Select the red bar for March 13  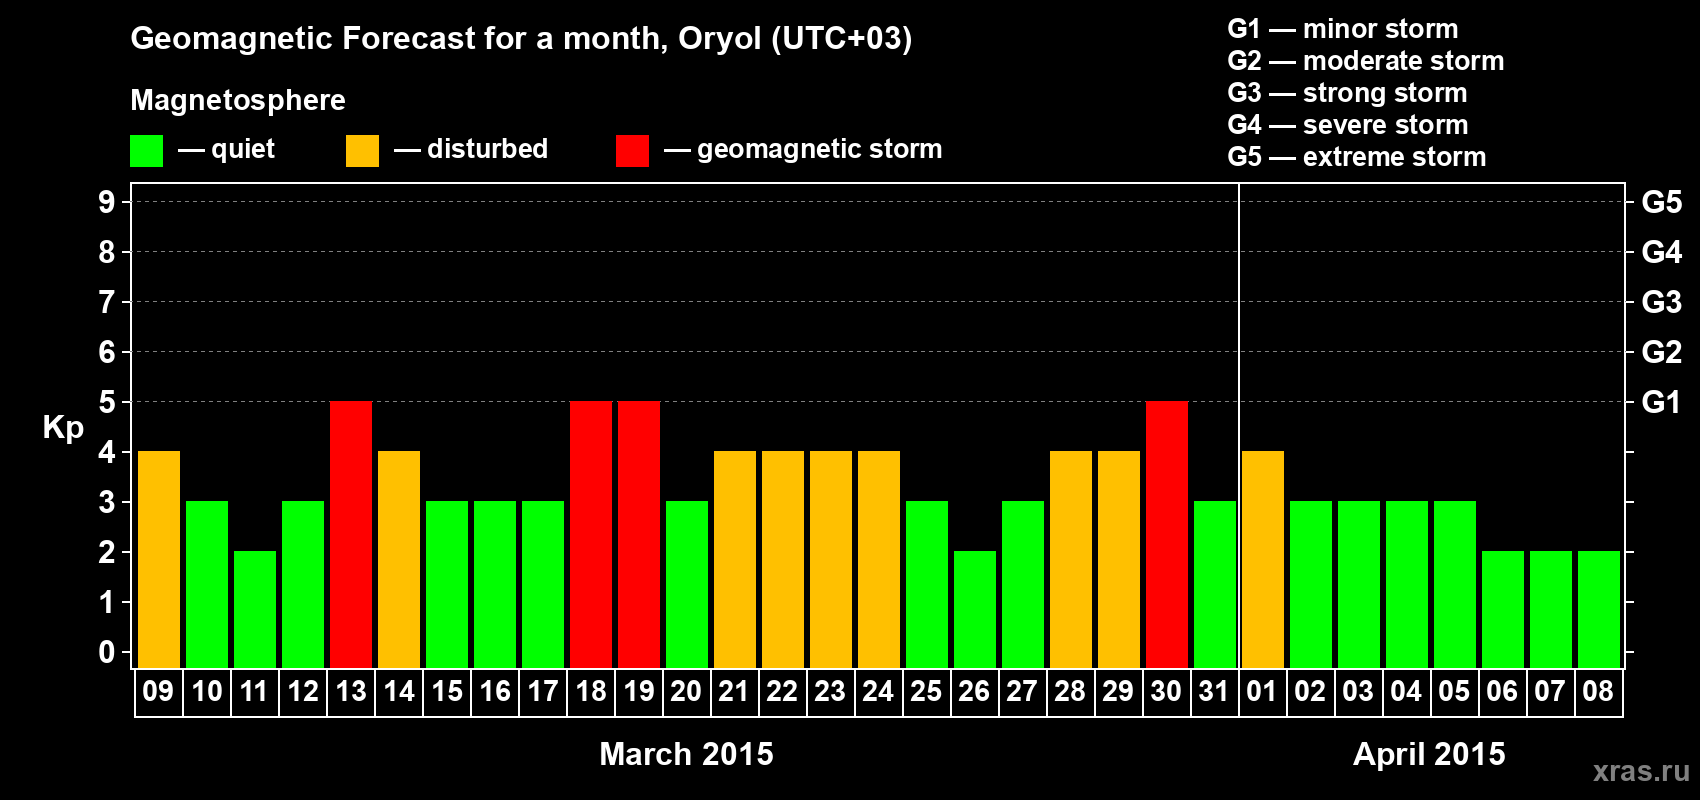tap(351, 534)
